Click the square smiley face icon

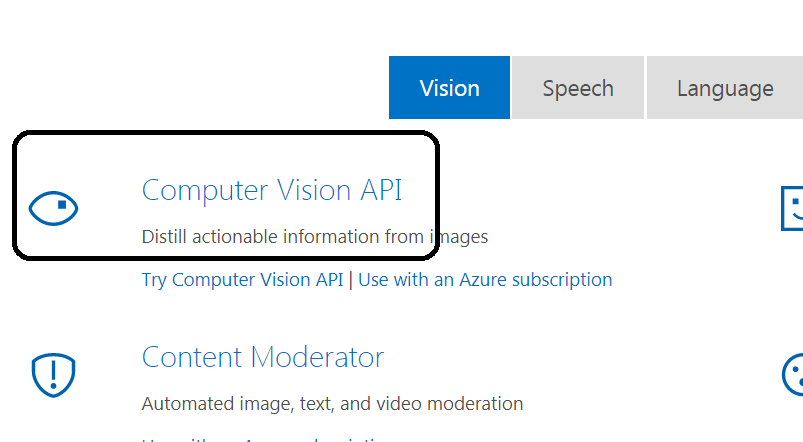pyautogui.click(x=792, y=209)
